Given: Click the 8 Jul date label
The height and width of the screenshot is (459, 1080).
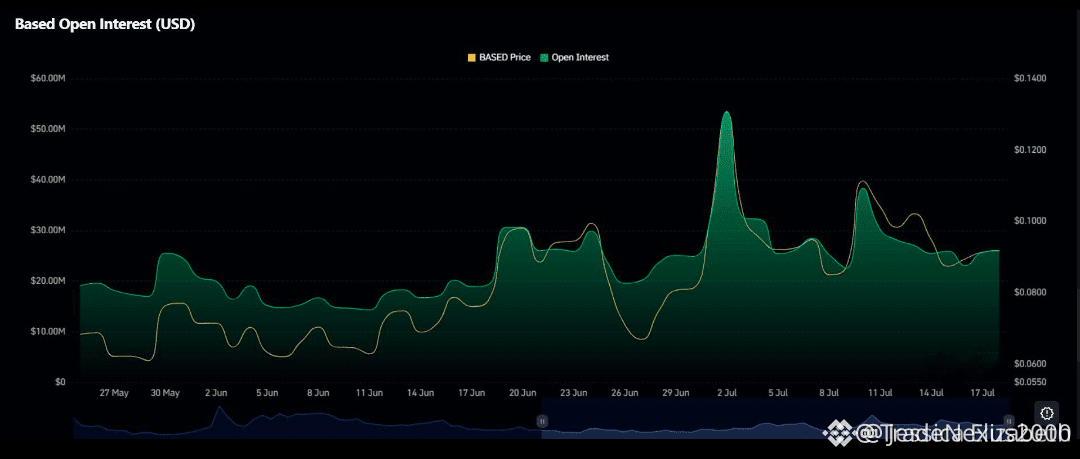Looking at the screenshot, I should pyautogui.click(x=829, y=394).
